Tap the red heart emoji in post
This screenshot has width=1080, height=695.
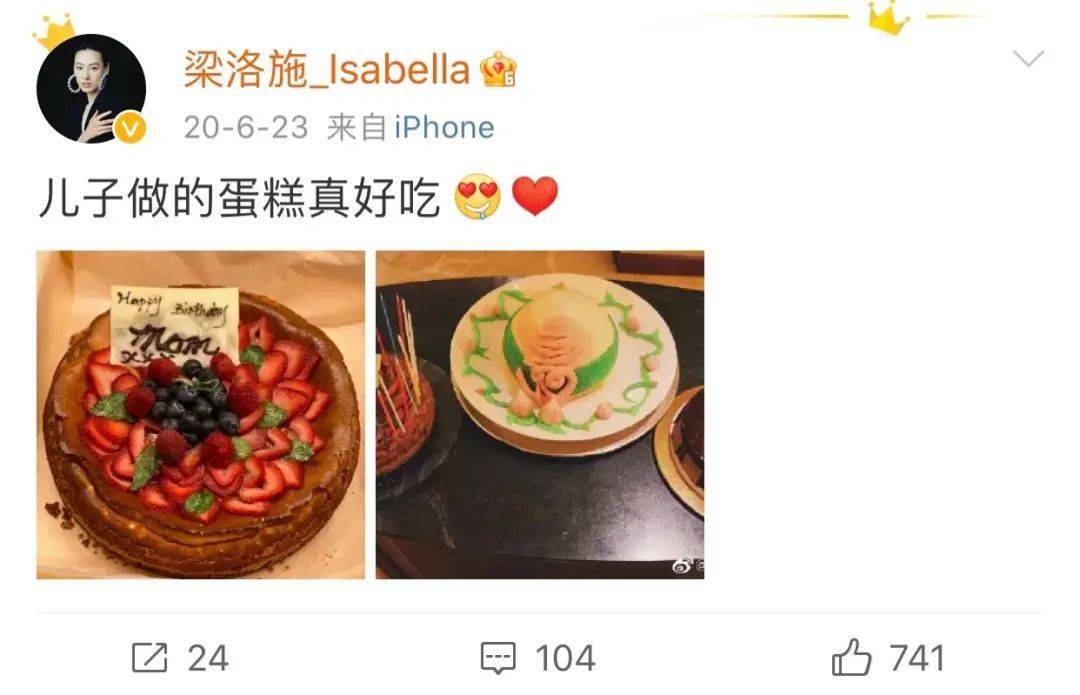[535, 196]
